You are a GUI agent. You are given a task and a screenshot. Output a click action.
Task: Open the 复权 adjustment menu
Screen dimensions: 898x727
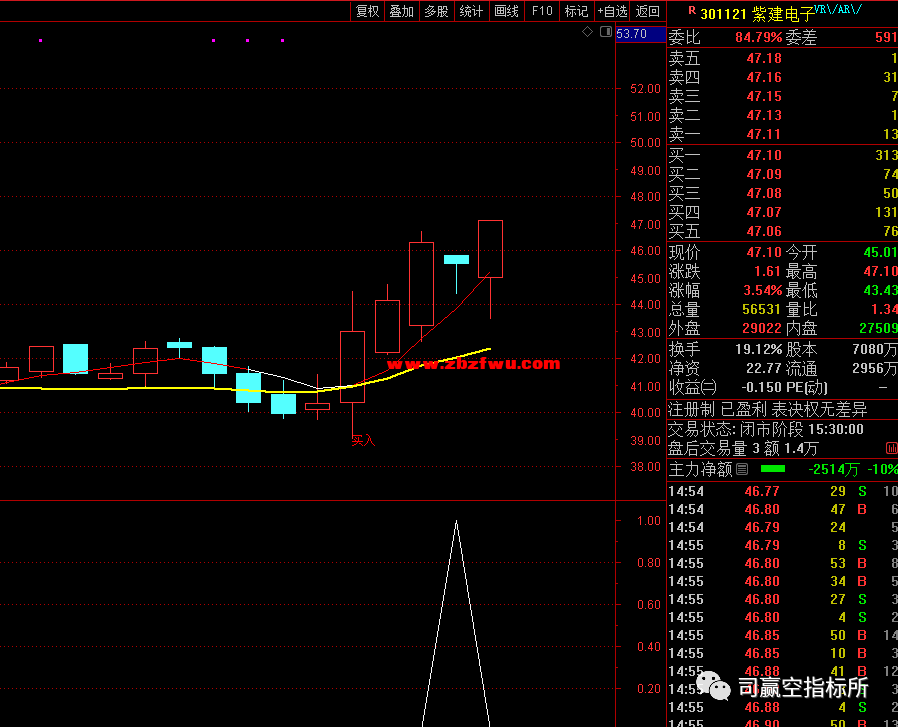pyautogui.click(x=368, y=11)
